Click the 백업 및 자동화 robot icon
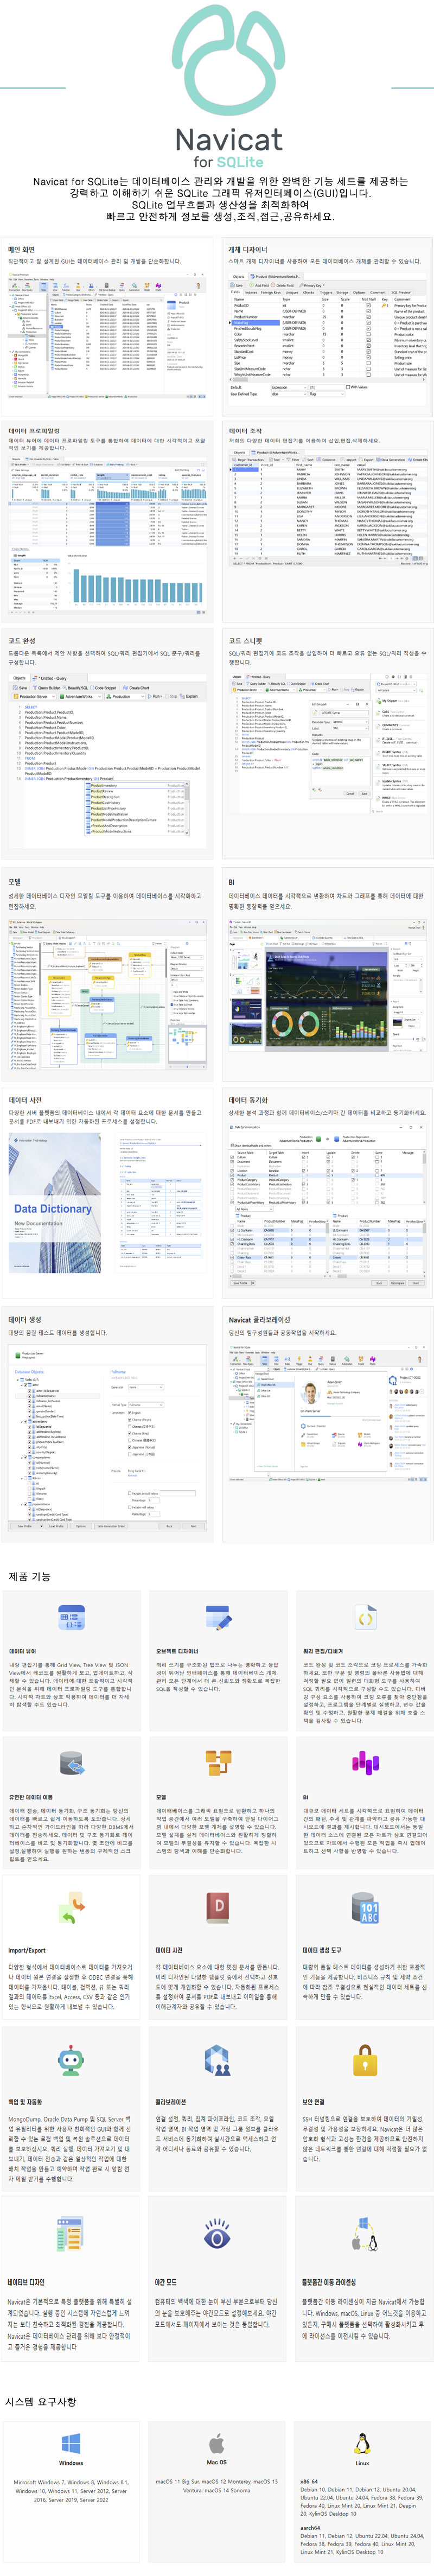 [71, 2060]
